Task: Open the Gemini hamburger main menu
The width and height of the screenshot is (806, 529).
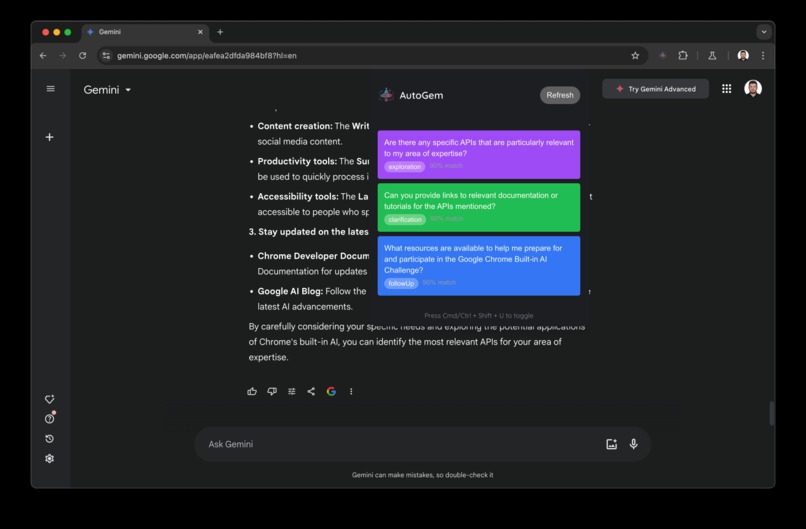Action: [50, 89]
